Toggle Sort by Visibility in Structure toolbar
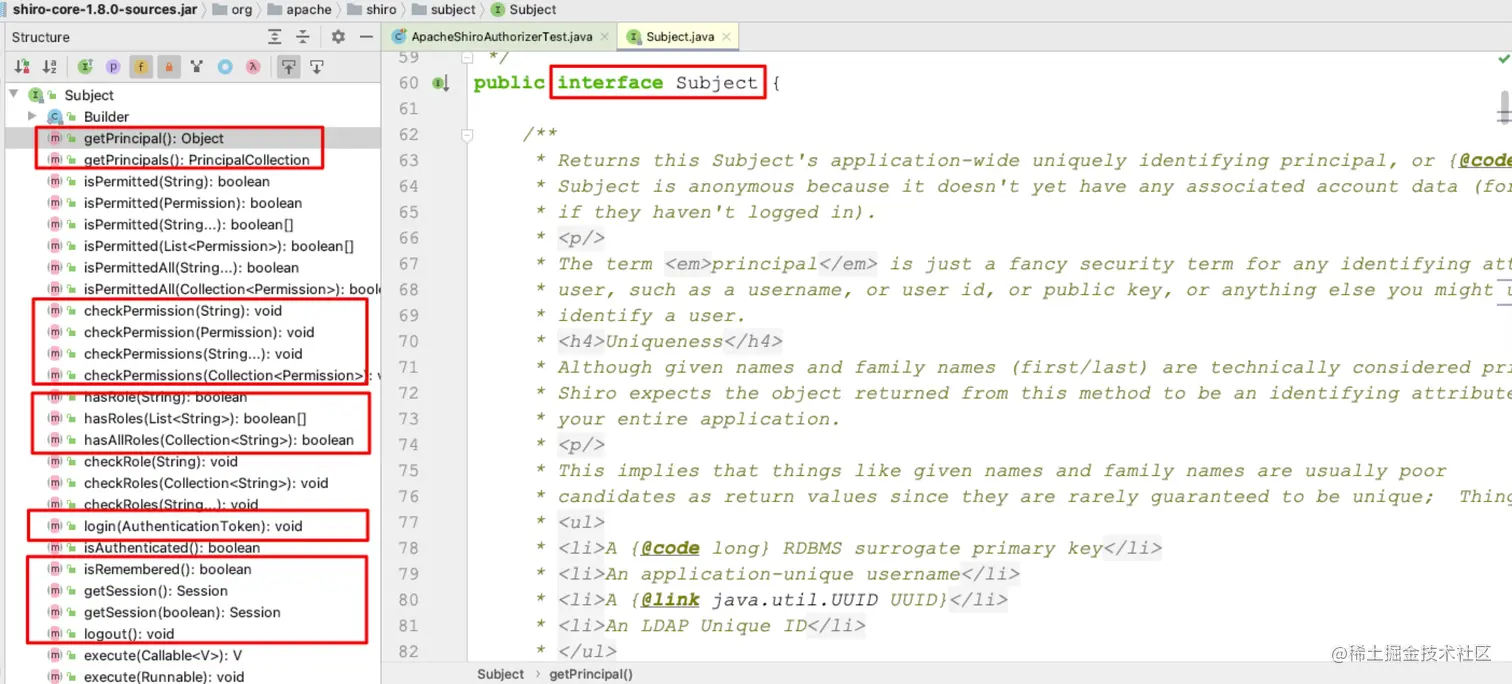The image size is (1512, 684). [22, 67]
